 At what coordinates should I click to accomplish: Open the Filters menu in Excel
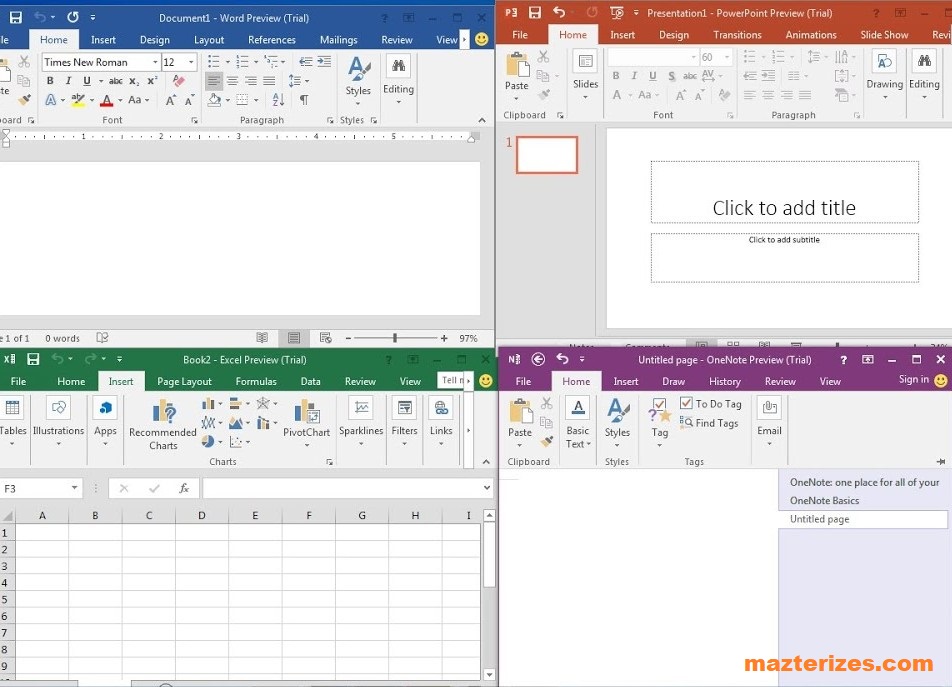(x=404, y=423)
